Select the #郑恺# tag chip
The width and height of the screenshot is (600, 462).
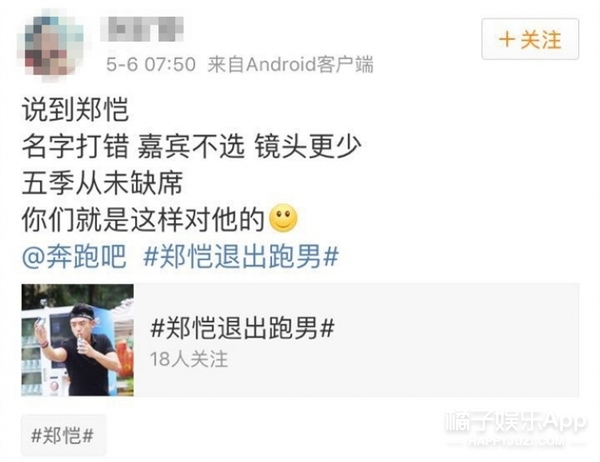[x=63, y=435]
